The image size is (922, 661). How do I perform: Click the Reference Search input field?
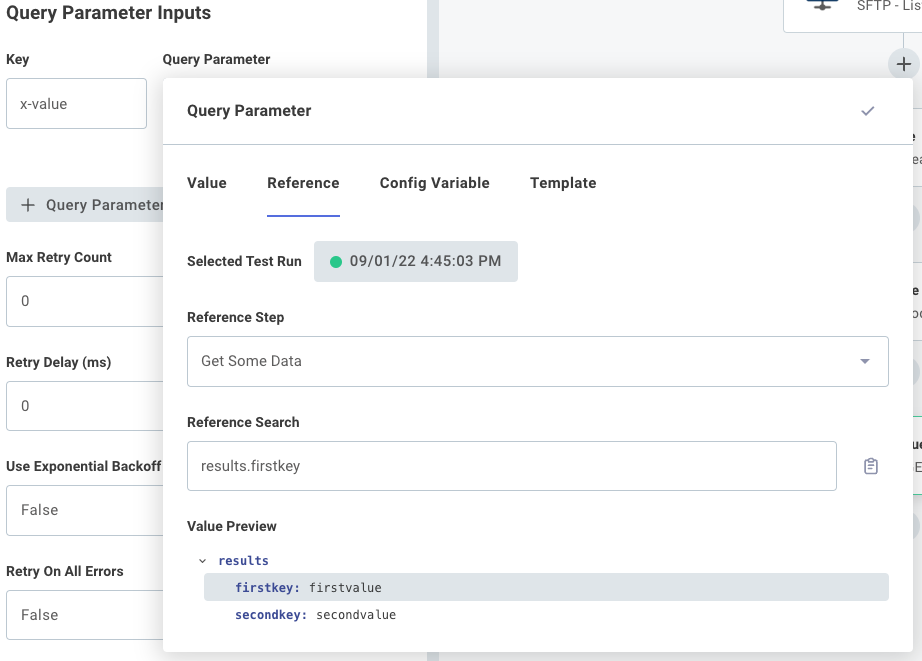(x=512, y=466)
